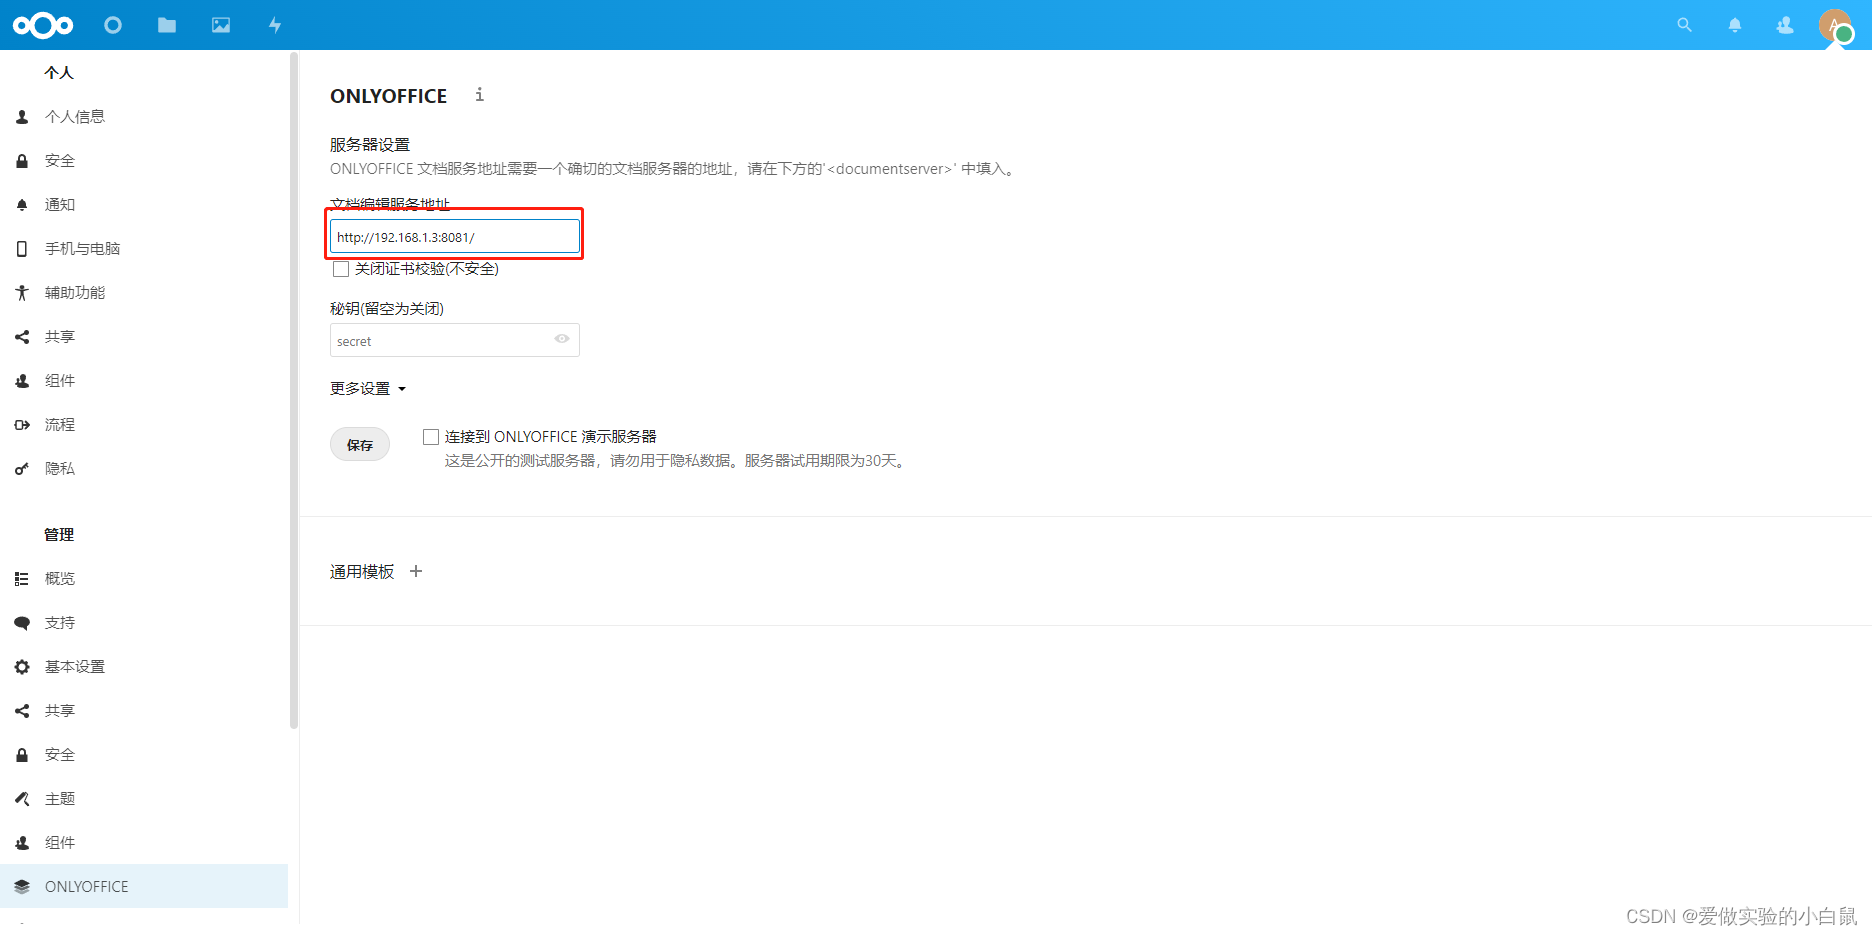Open admin 概览 page
This screenshot has height=936, width=1872.
coord(144,579)
